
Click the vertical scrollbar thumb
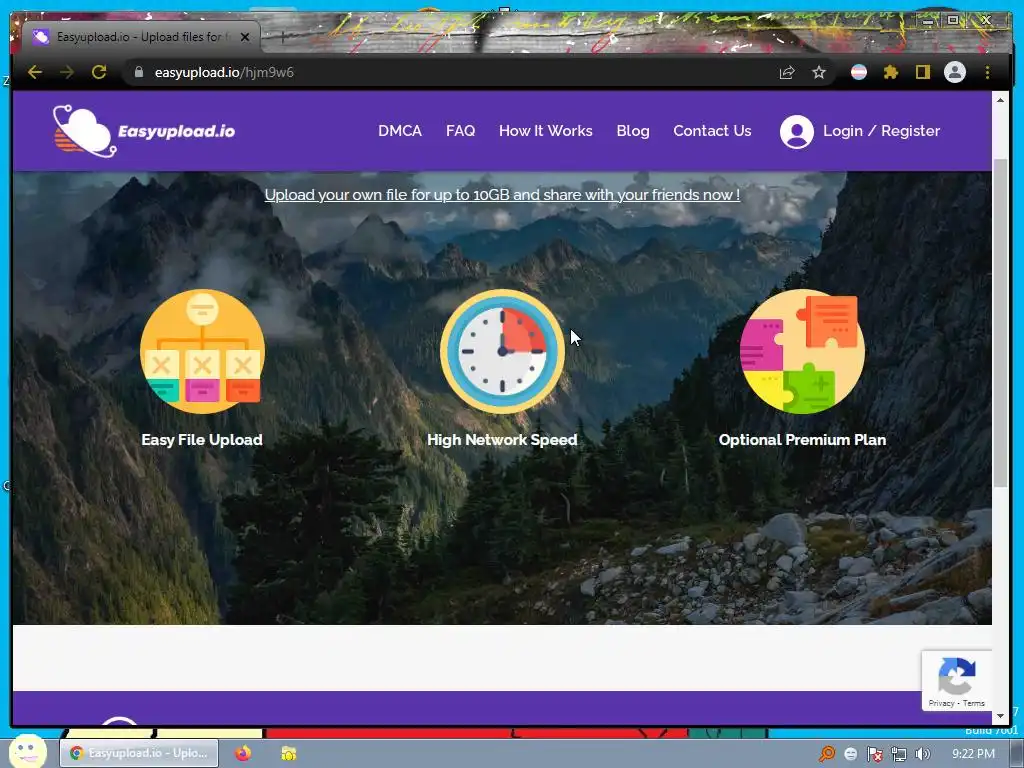point(1000,323)
